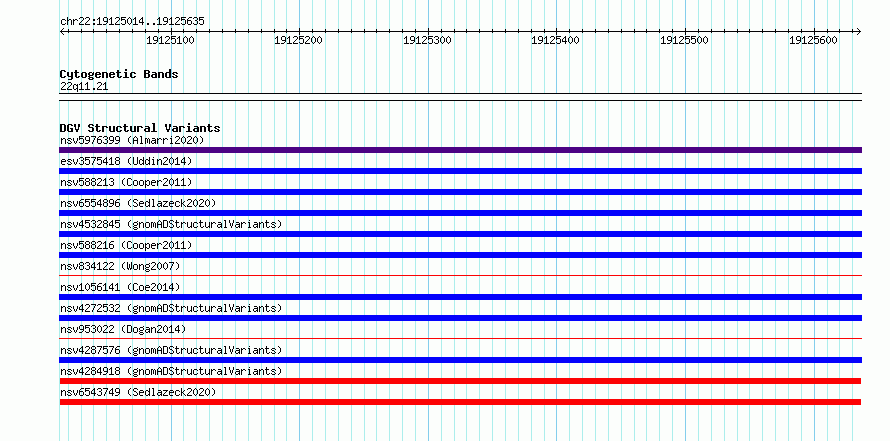Select the 22q11.21 band label
The height and width of the screenshot is (441, 890).
(84, 87)
